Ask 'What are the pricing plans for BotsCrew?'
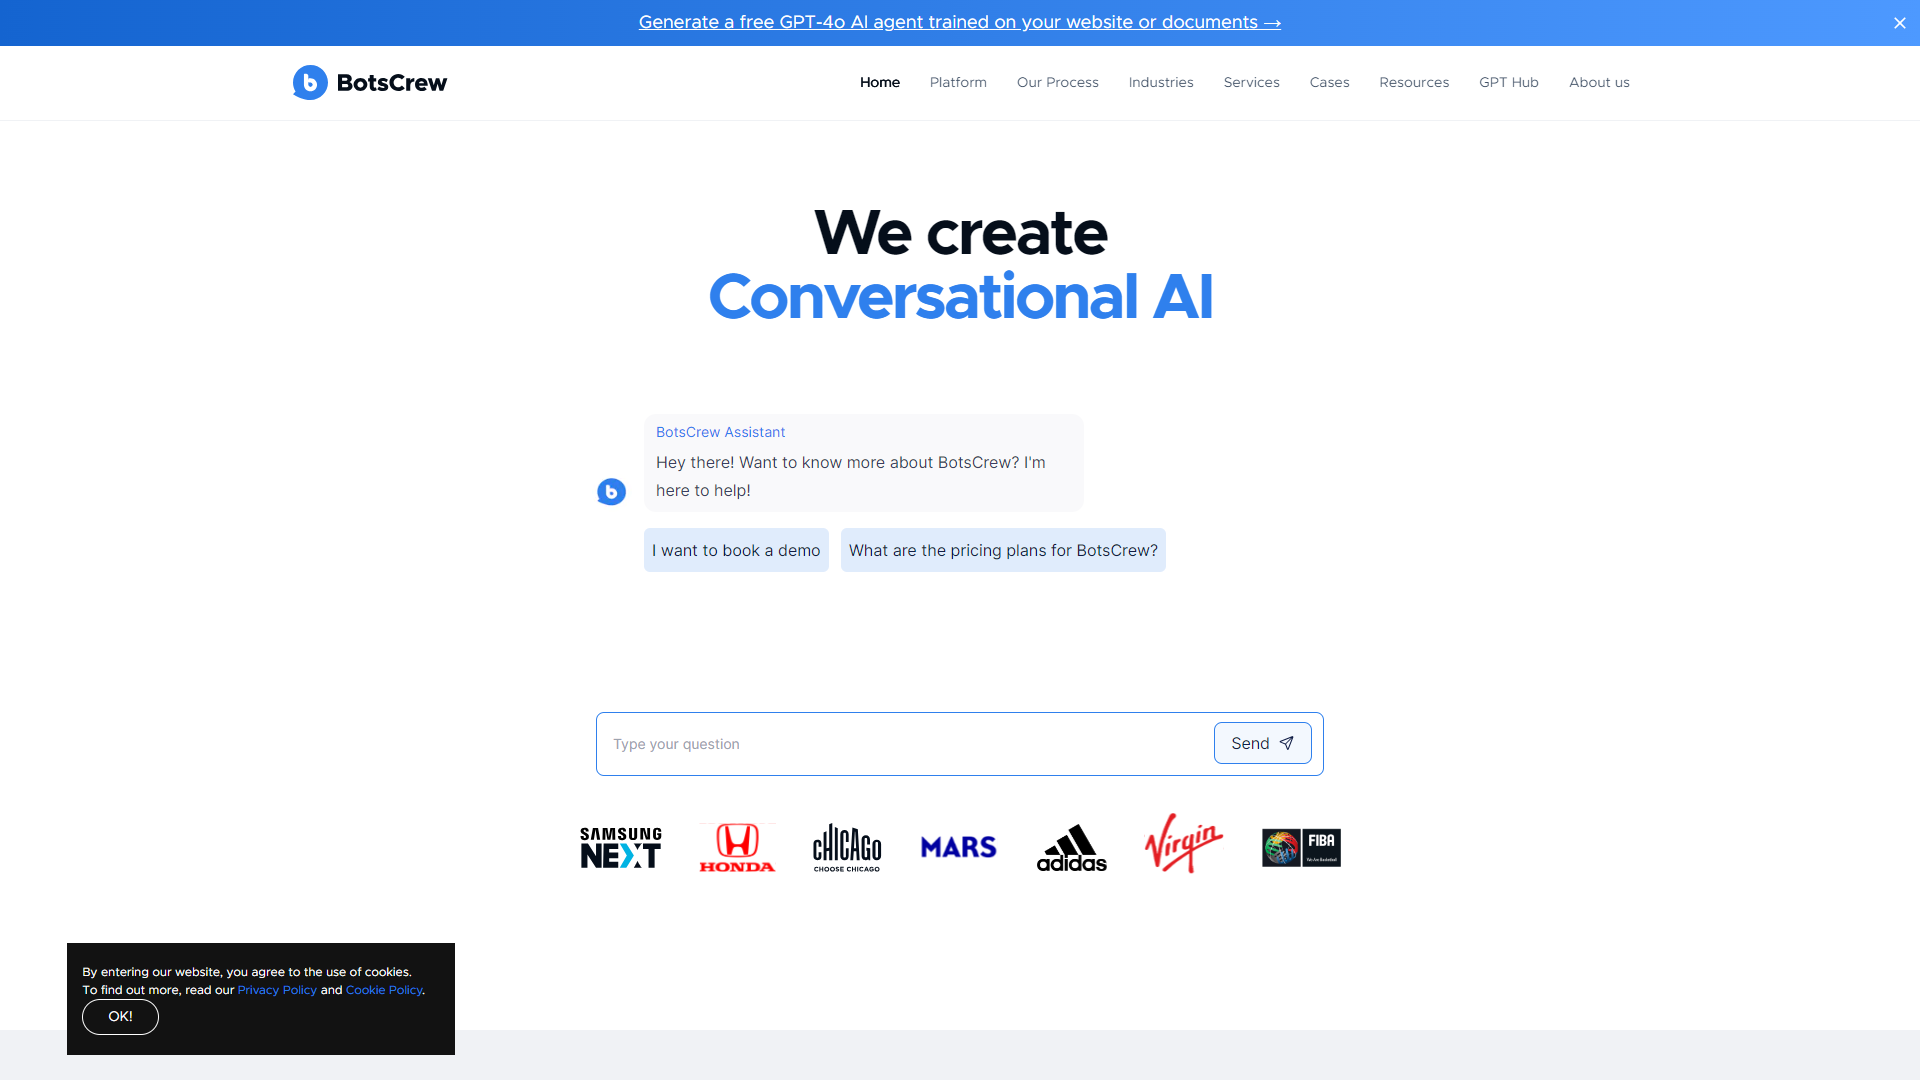The width and height of the screenshot is (1920, 1080). (1003, 550)
